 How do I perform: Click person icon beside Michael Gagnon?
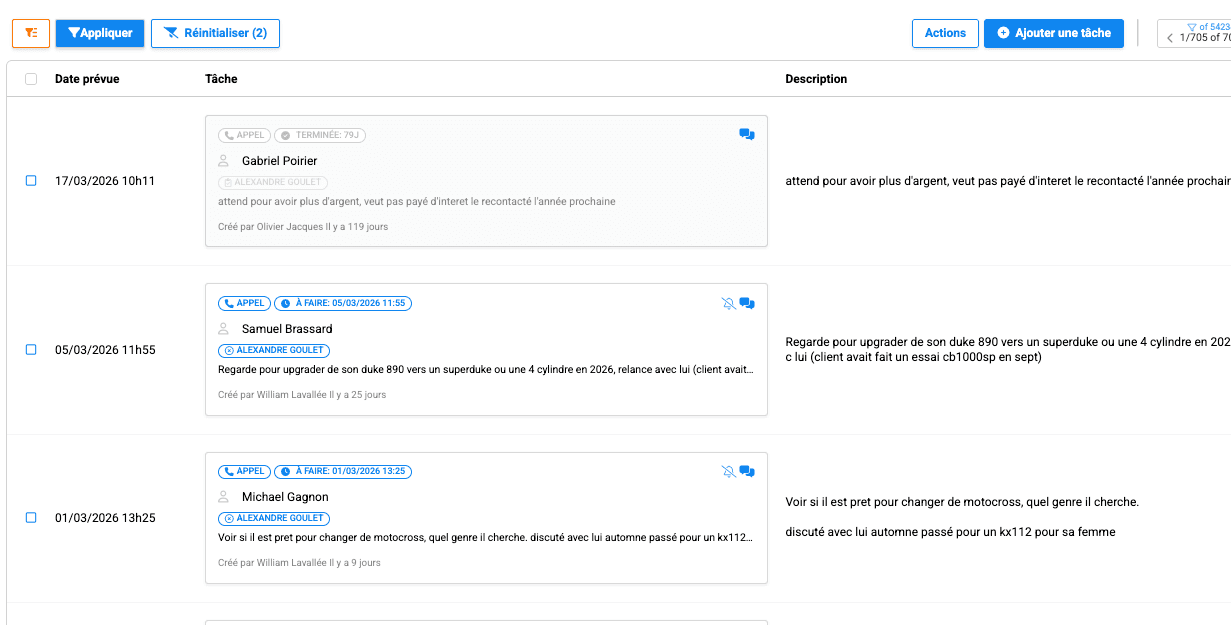(224, 497)
